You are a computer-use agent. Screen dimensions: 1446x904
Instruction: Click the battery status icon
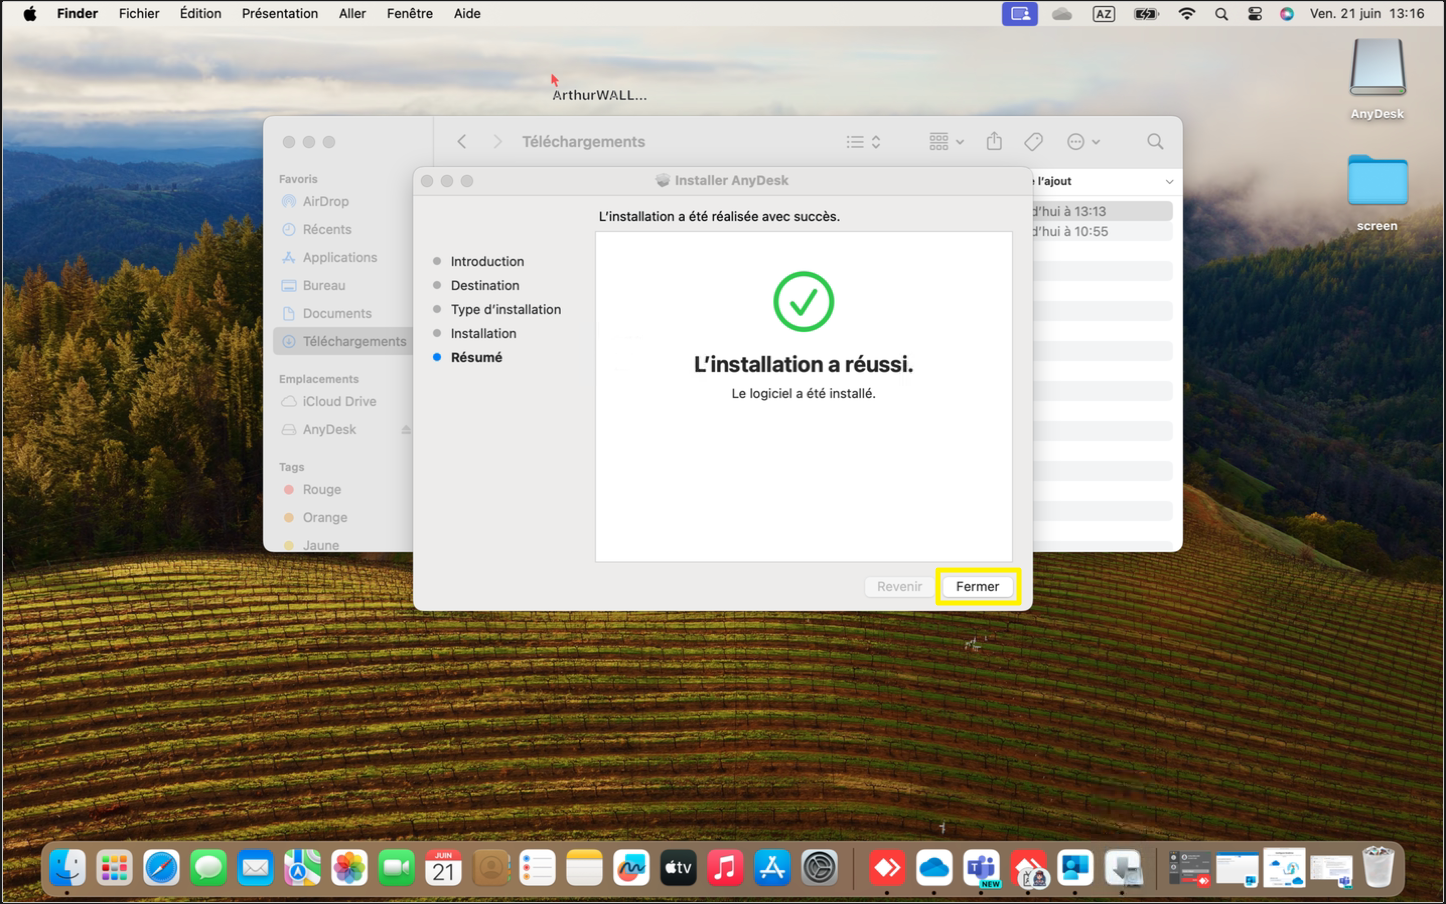[1146, 14]
